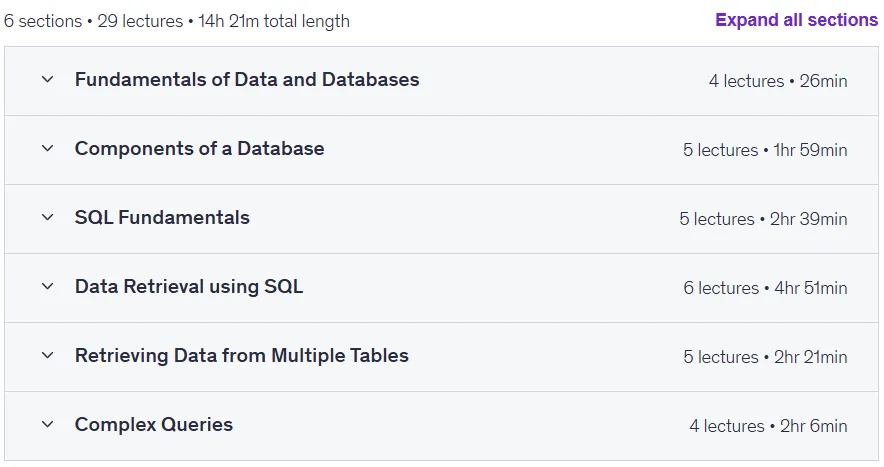Open the SQL Fundamentals chevron arrow

[x=48, y=217]
